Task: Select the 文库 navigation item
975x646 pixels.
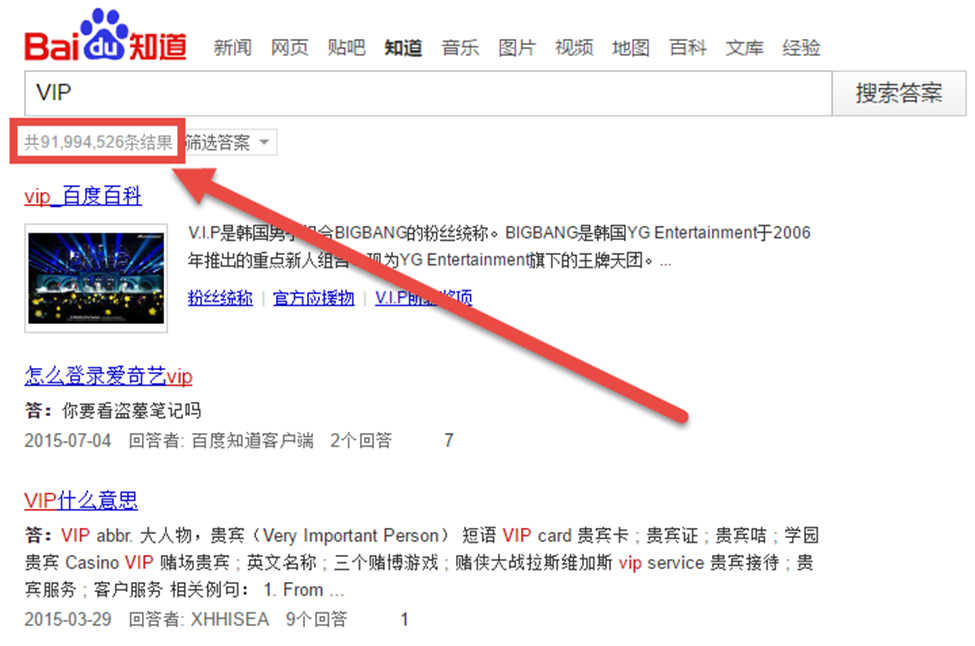Action: click(x=744, y=46)
